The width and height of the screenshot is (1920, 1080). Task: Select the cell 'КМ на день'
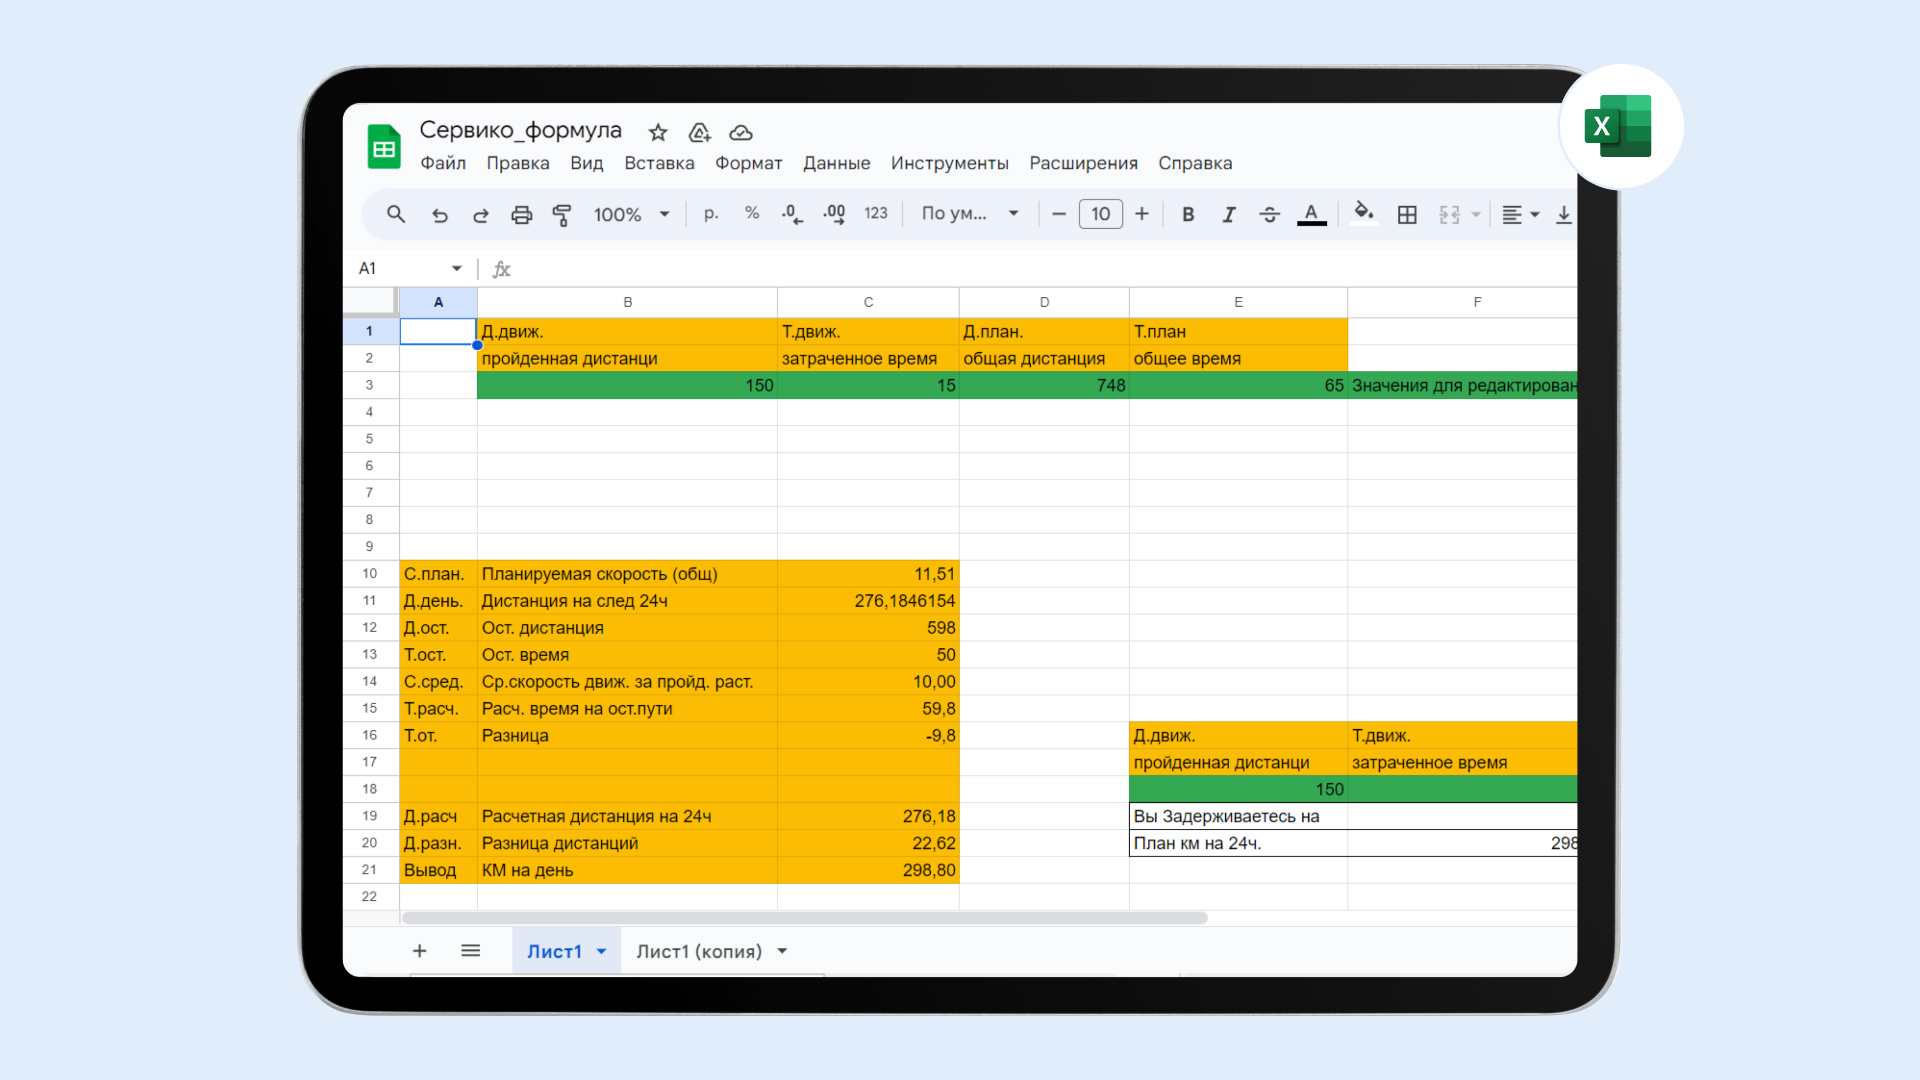coord(627,870)
